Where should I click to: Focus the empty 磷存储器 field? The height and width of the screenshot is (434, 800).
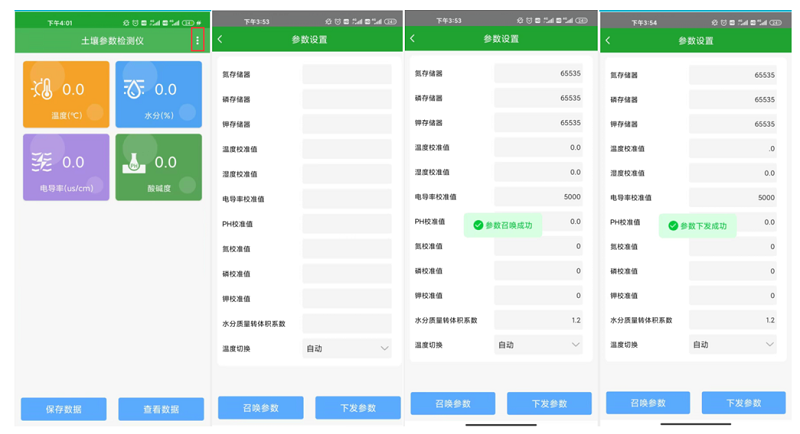point(347,99)
